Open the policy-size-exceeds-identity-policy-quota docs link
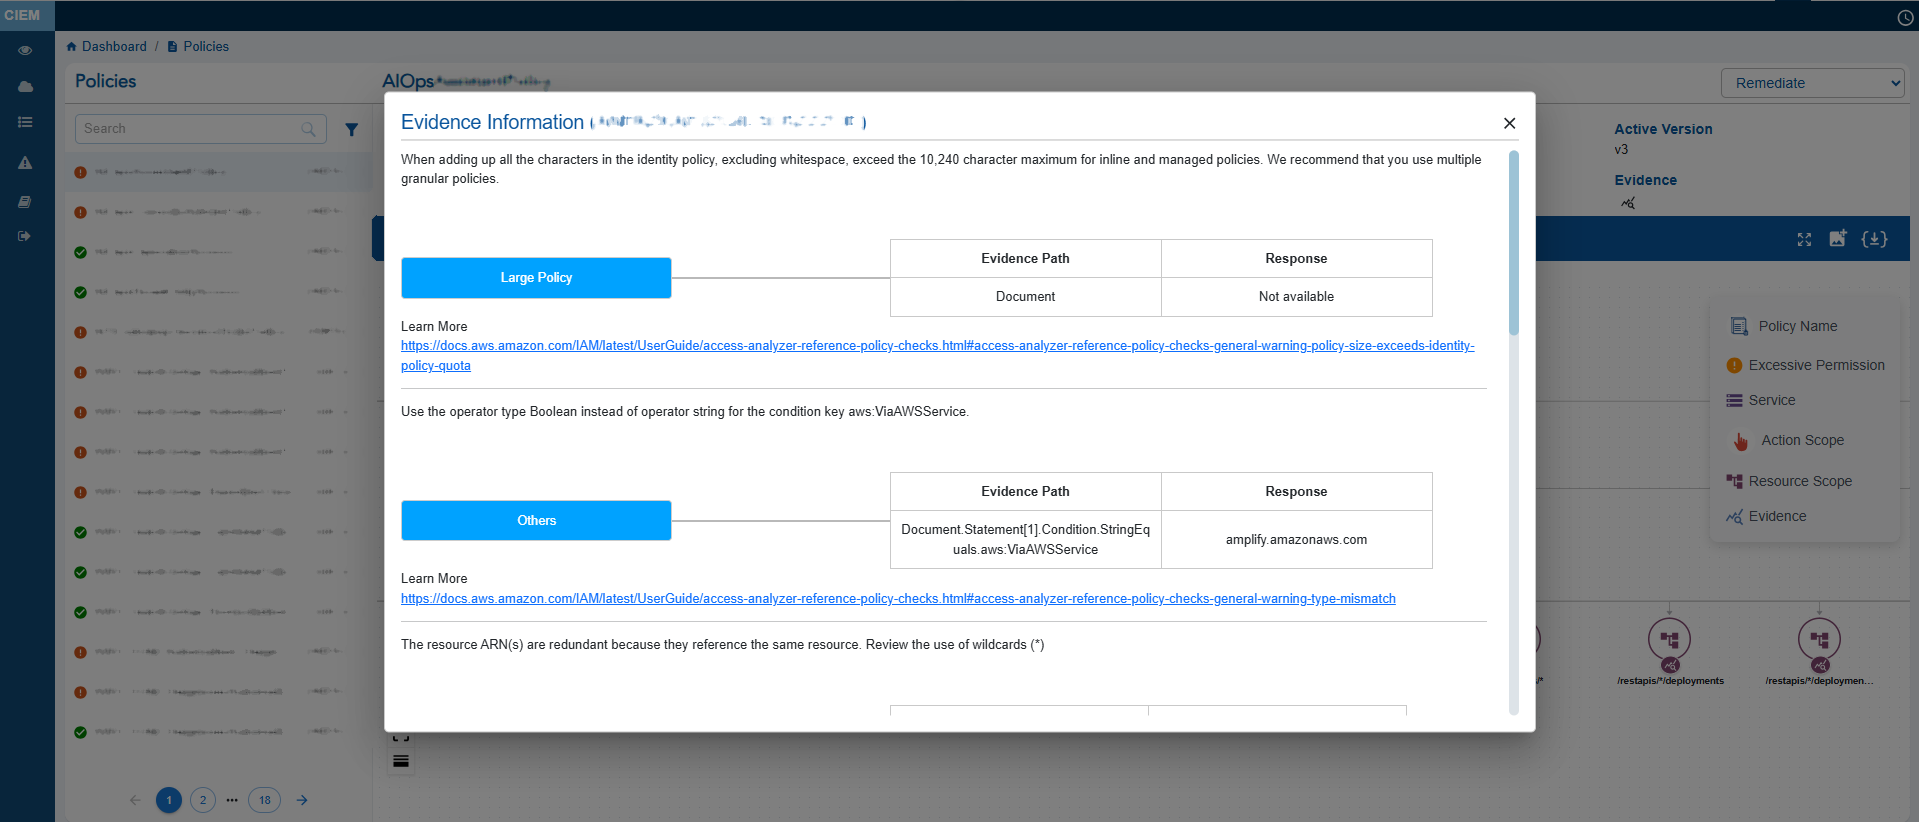Image resolution: width=1919 pixels, height=822 pixels. tap(937, 346)
